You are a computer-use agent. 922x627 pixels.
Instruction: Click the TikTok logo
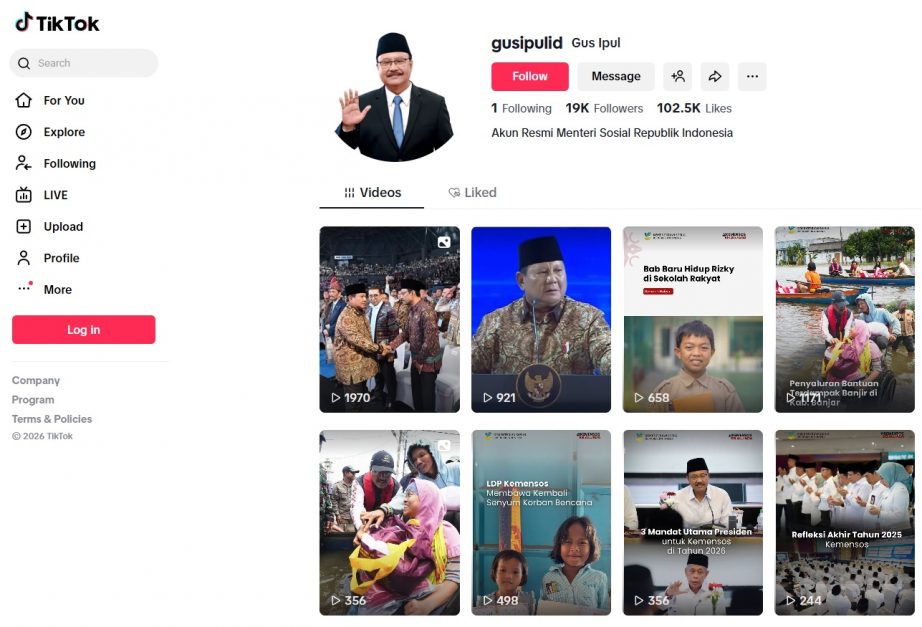57,23
